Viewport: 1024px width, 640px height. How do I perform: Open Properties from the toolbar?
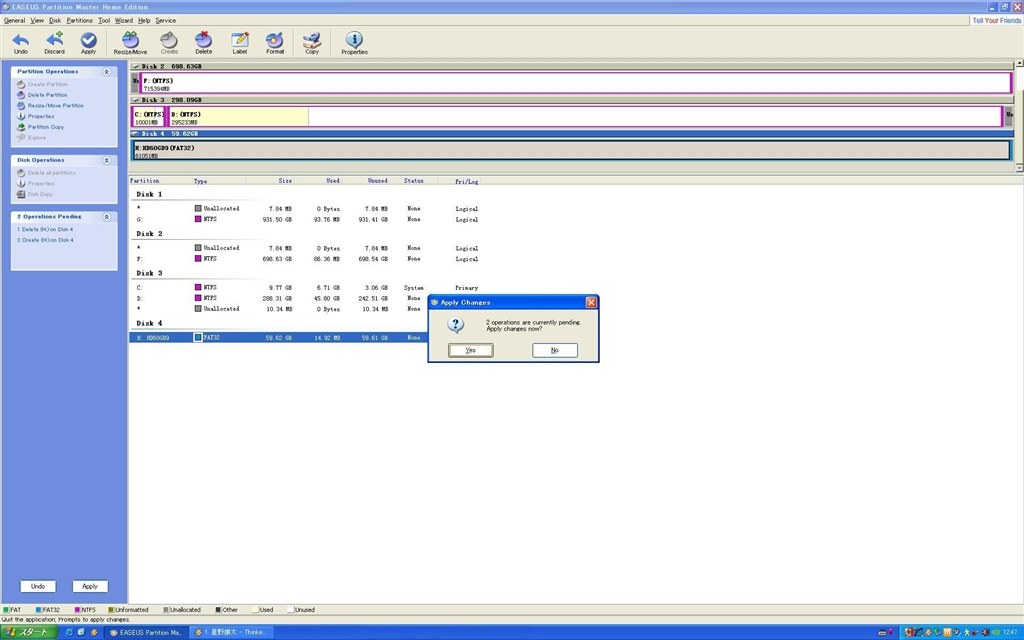(x=354, y=42)
